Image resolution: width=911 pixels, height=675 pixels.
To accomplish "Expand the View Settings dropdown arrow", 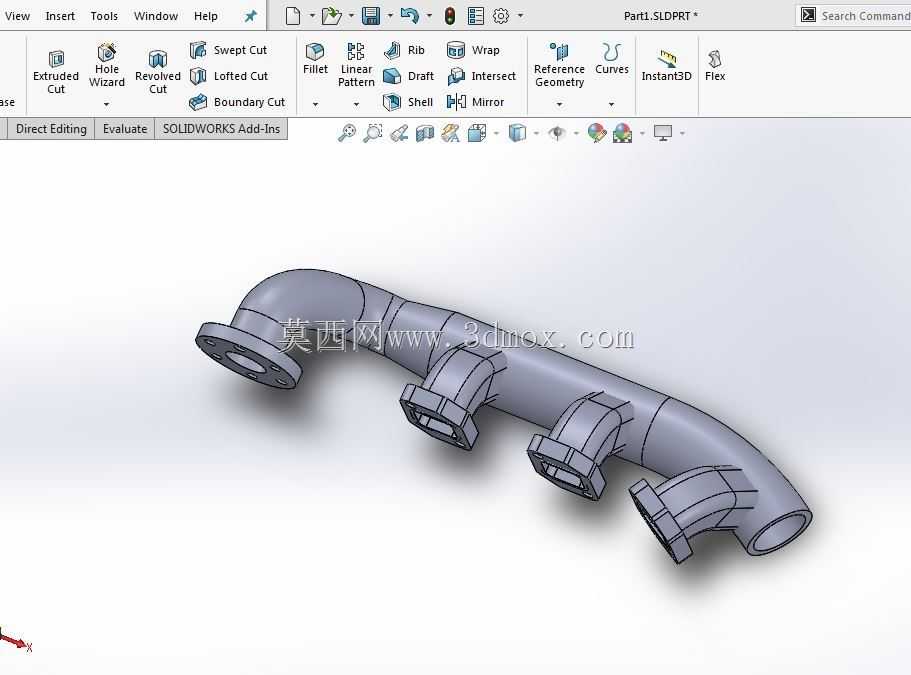I will [x=682, y=133].
